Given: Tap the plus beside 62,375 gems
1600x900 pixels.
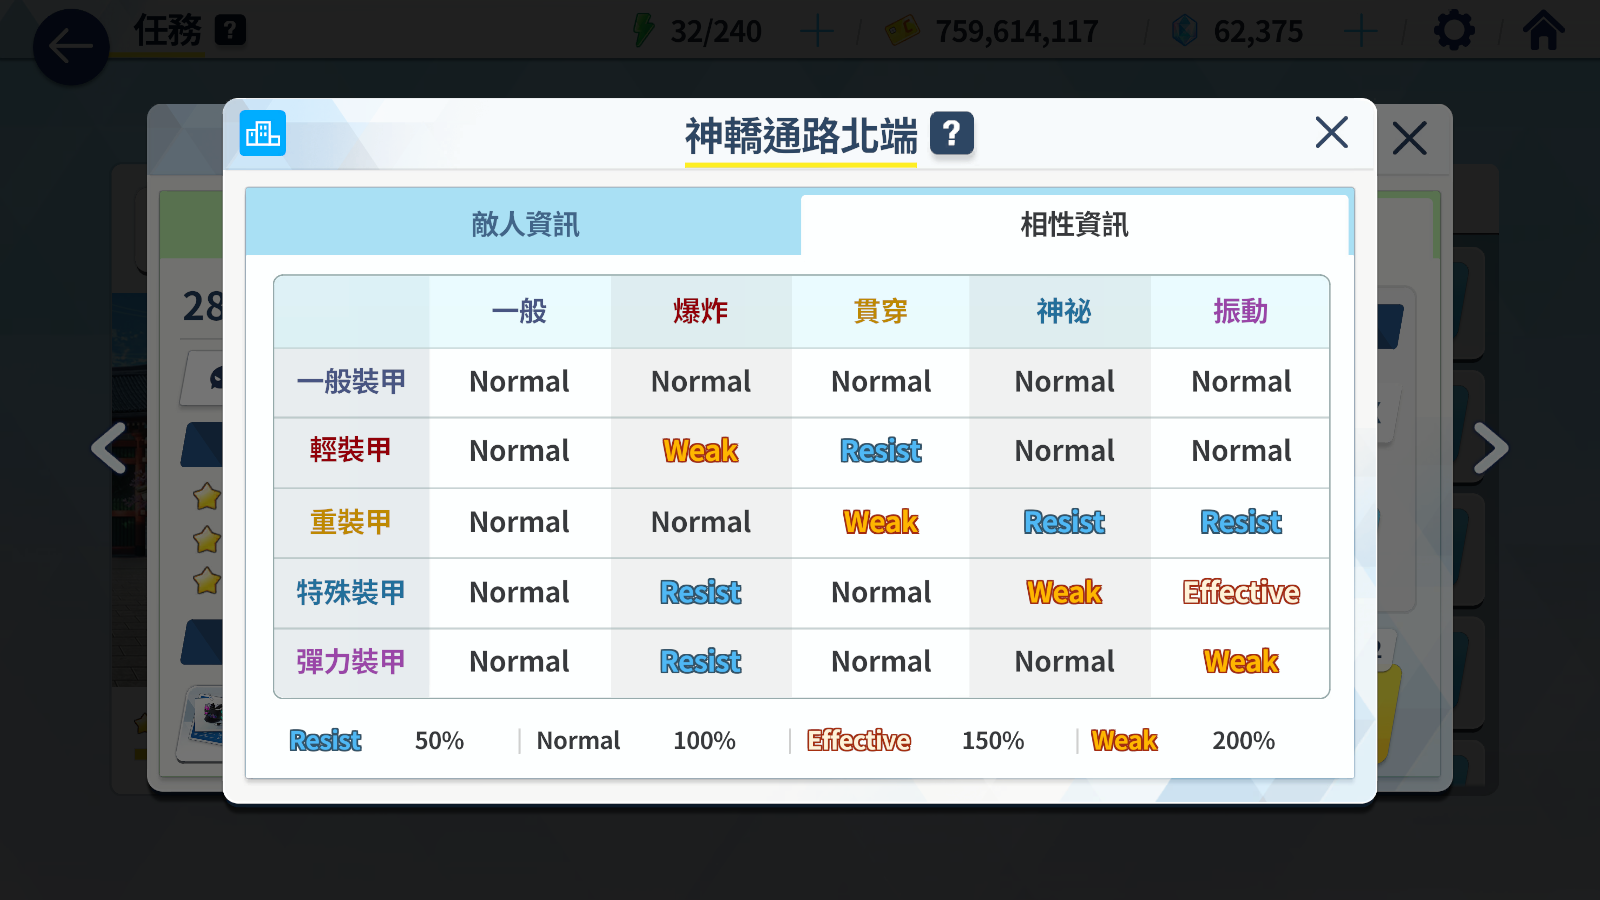Looking at the screenshot, I should coord(1360,31).
